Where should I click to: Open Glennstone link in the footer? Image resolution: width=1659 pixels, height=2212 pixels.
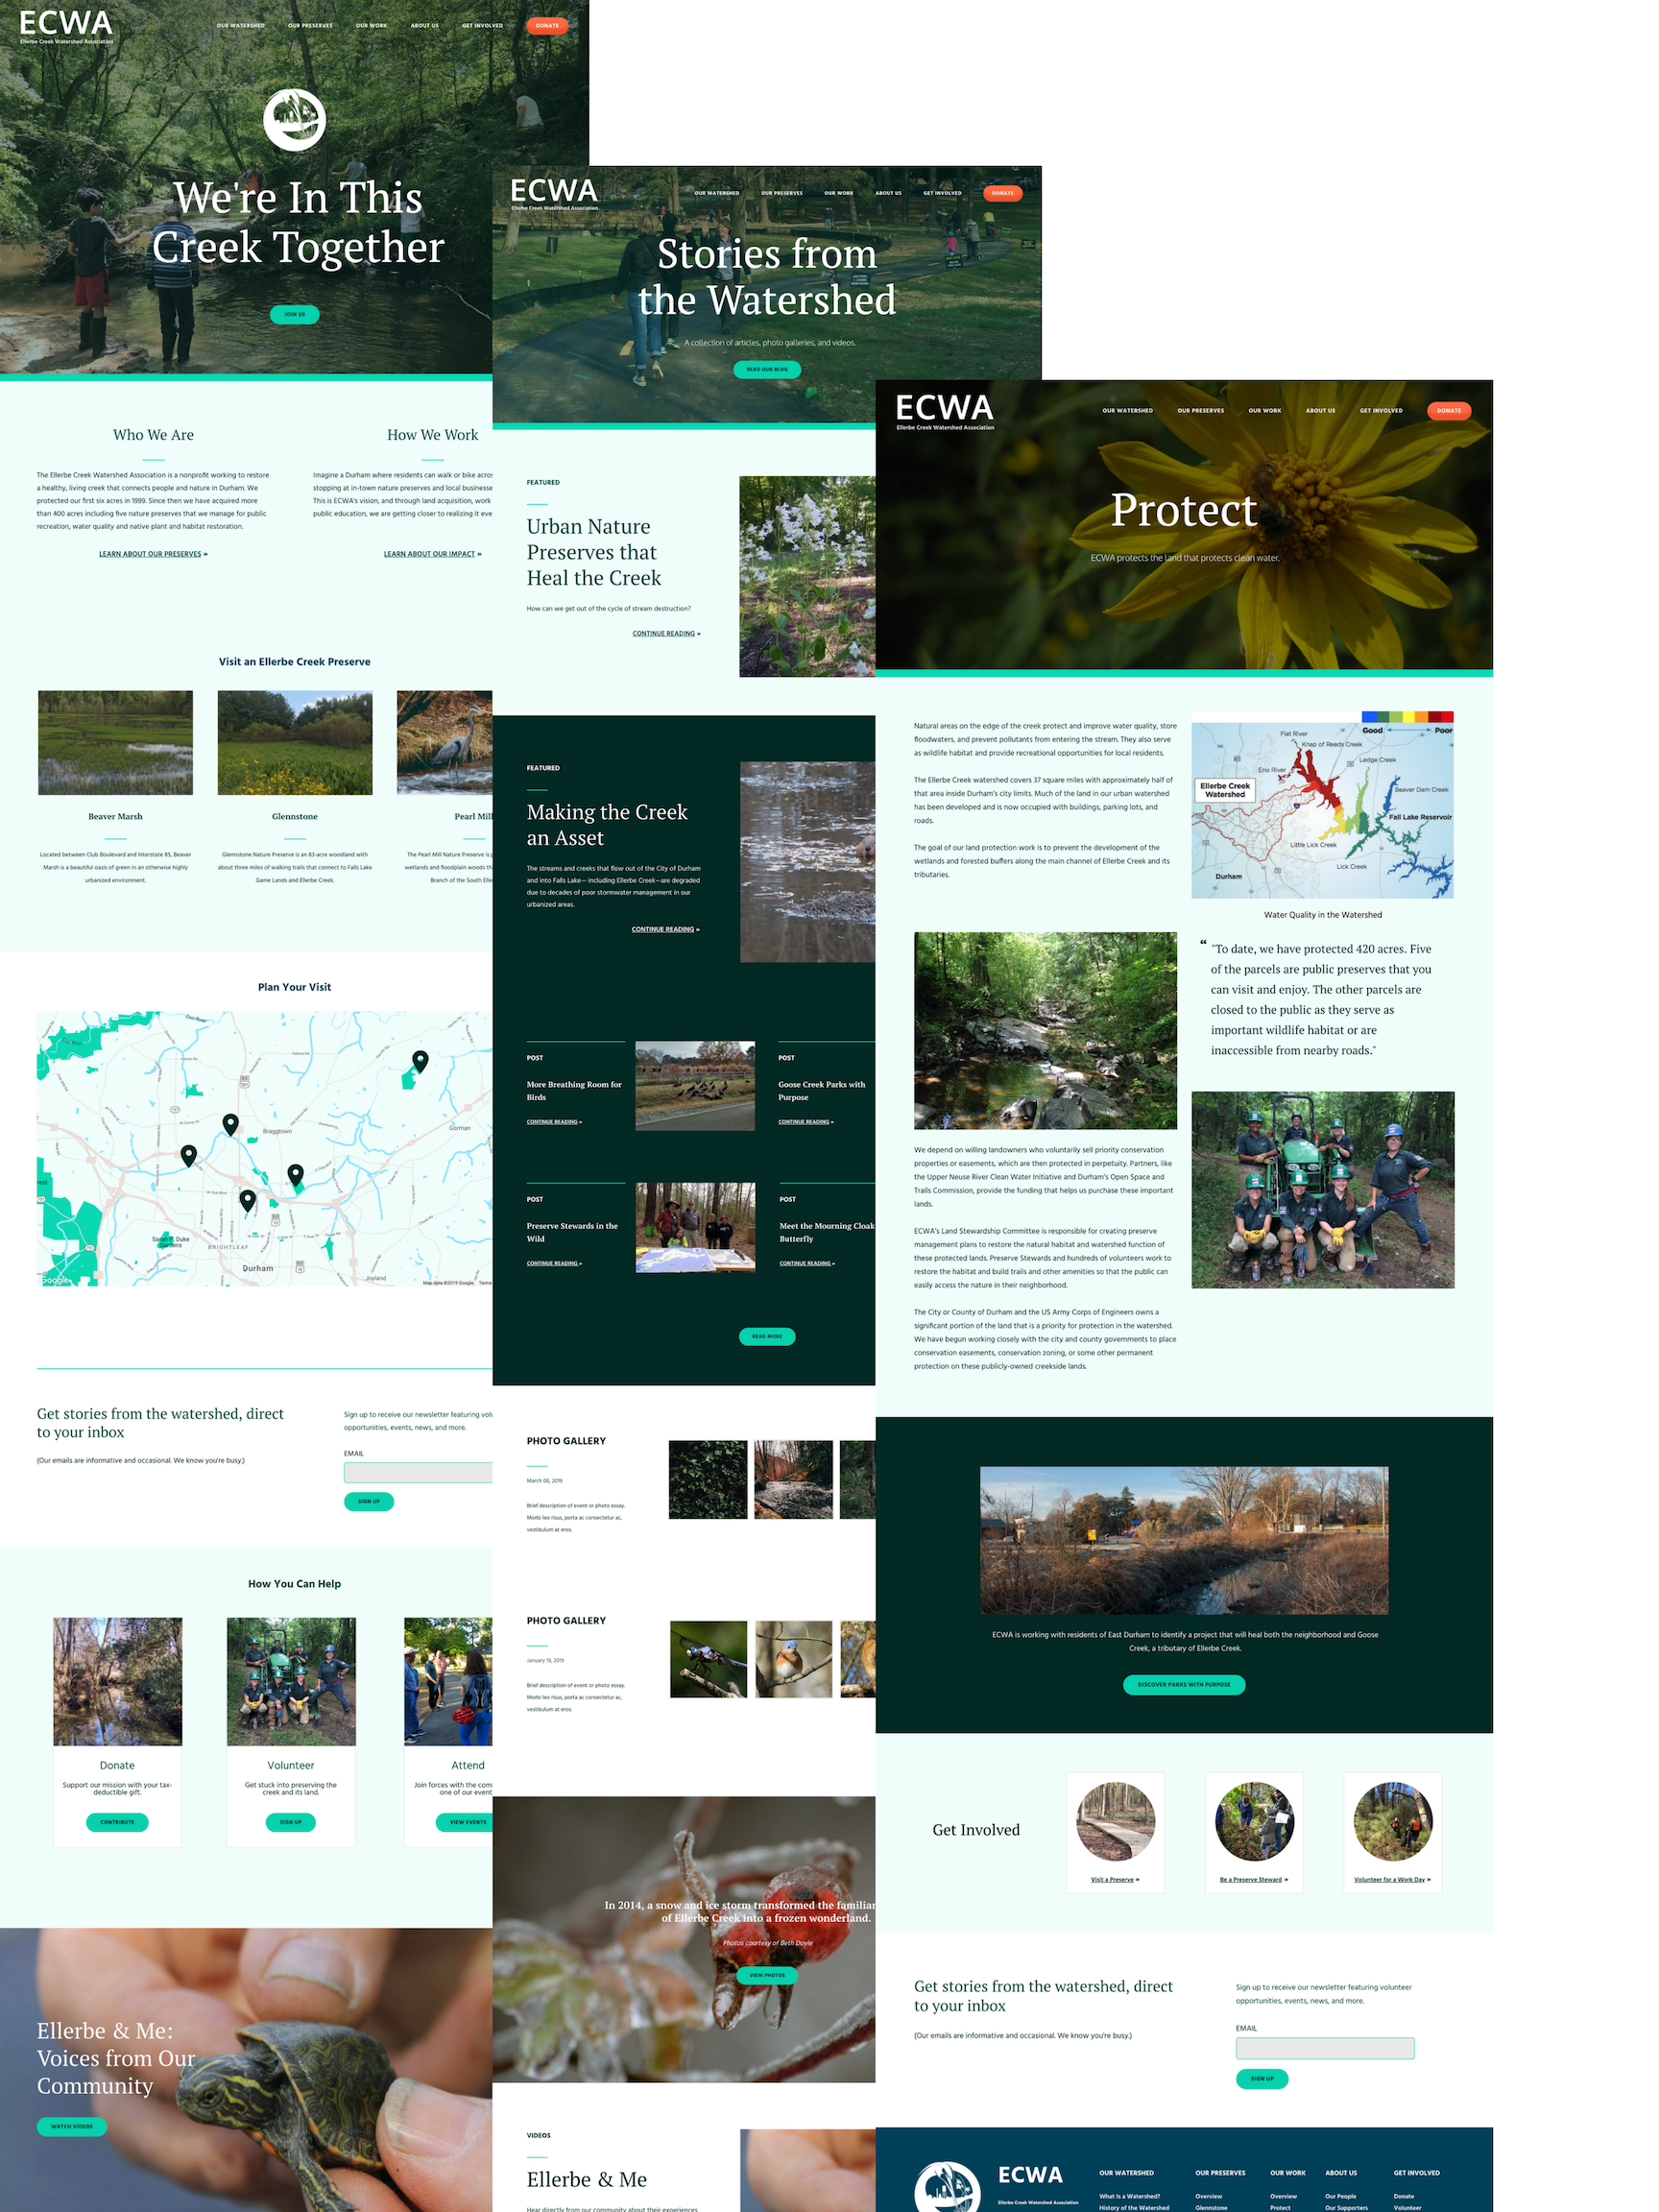(x=1211, y=2207)
